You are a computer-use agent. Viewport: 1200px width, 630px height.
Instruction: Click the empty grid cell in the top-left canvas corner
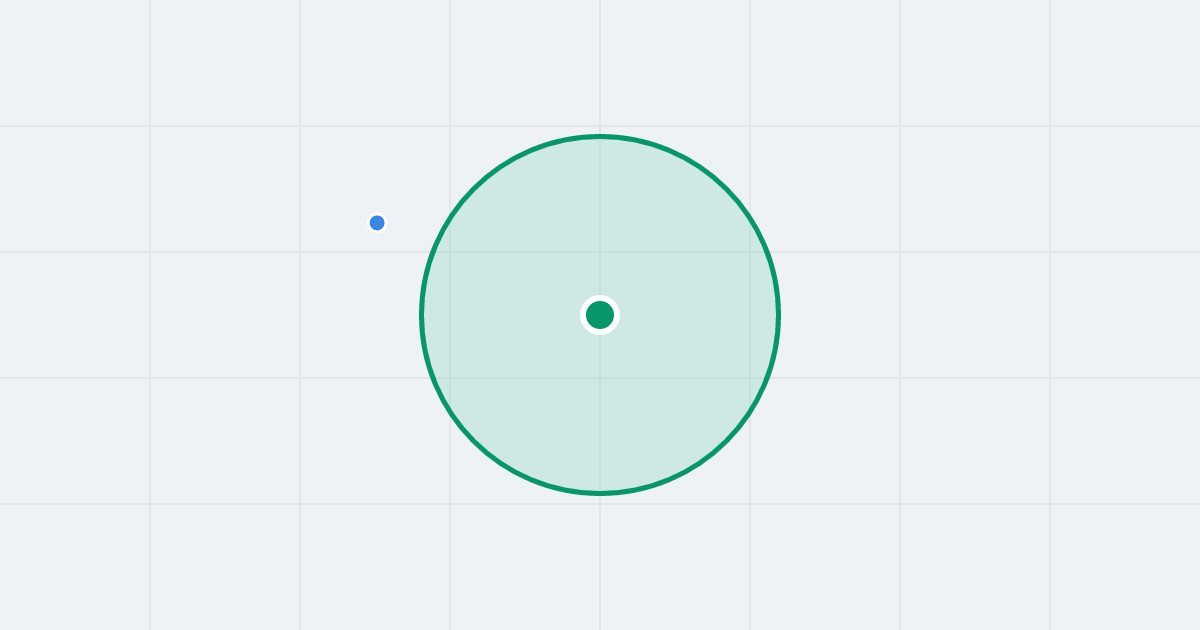(x=75, y=63)
